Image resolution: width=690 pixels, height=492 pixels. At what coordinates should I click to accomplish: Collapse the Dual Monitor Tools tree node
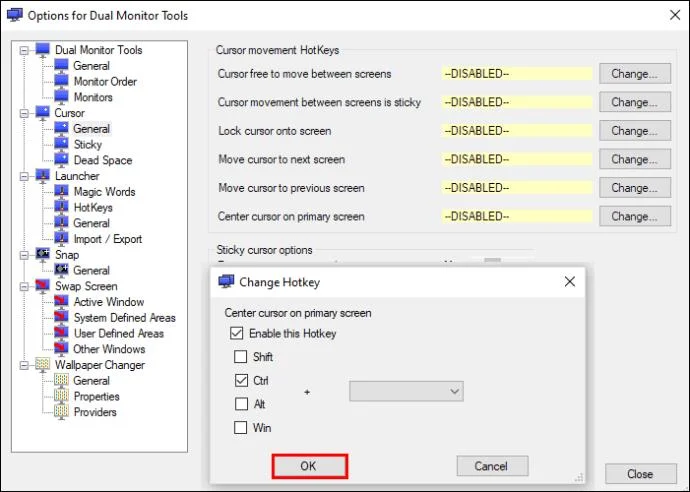click(24, 50)
